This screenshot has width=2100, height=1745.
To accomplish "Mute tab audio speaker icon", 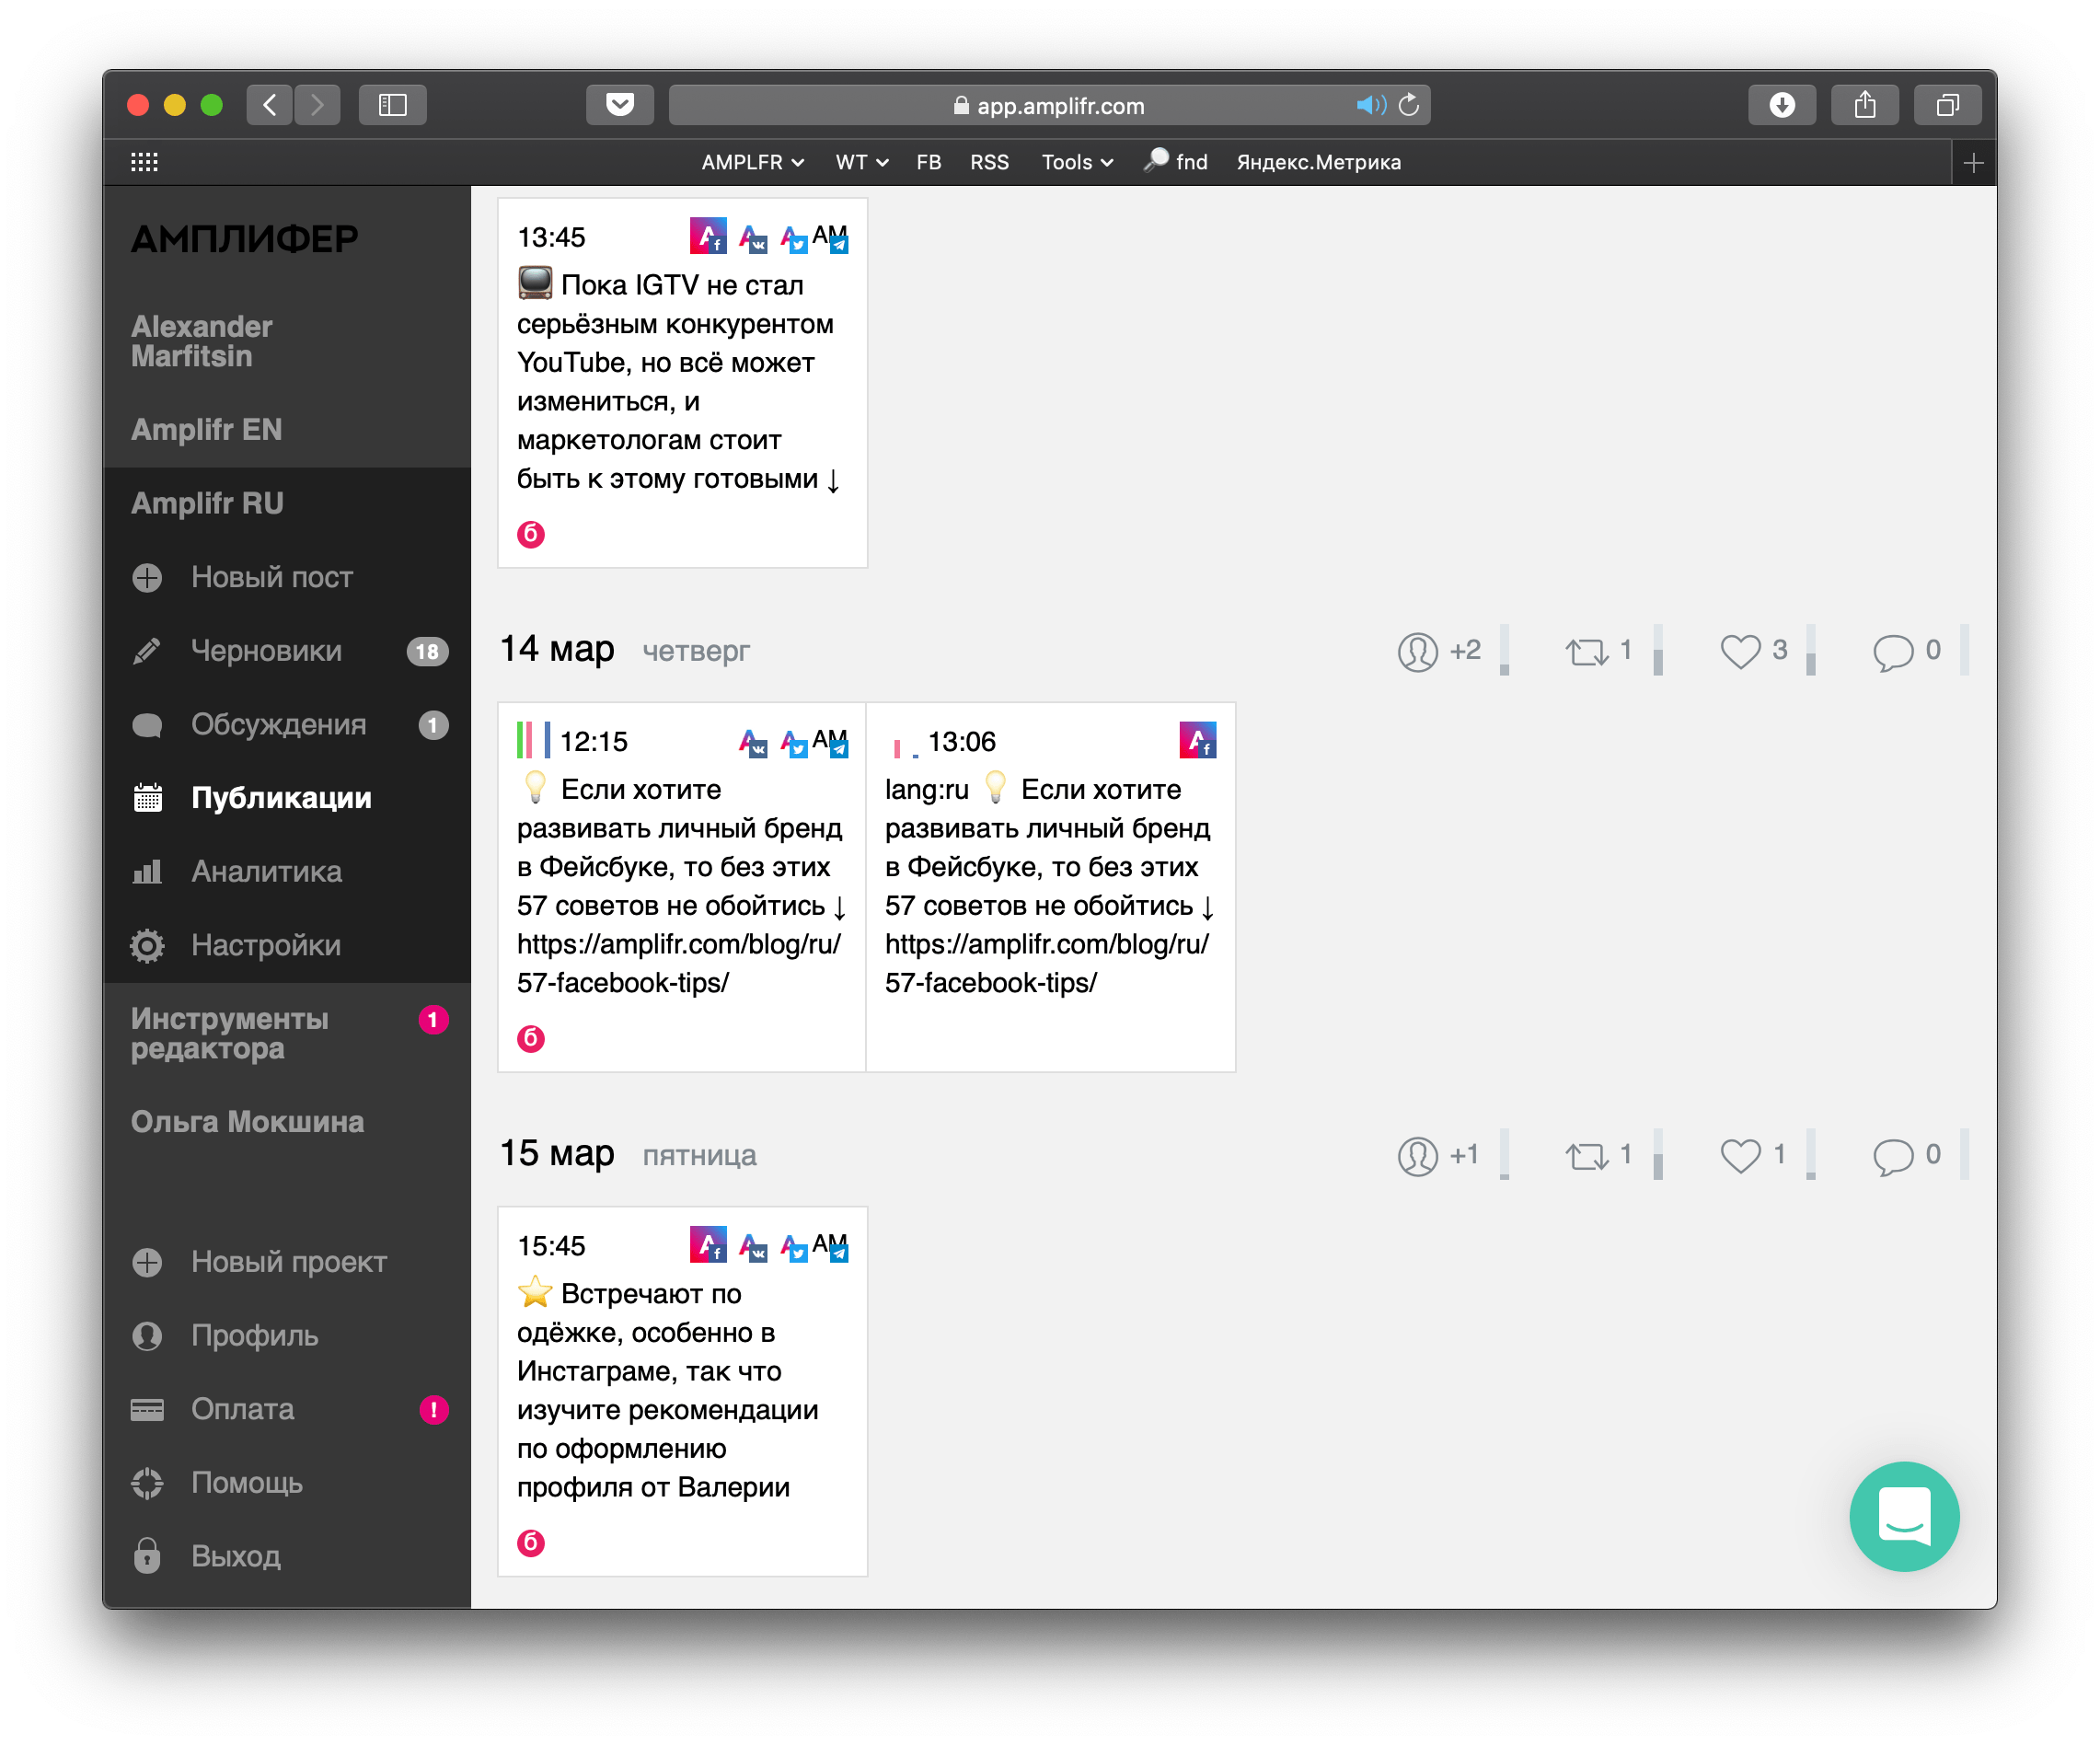I will pos(1370,105).
